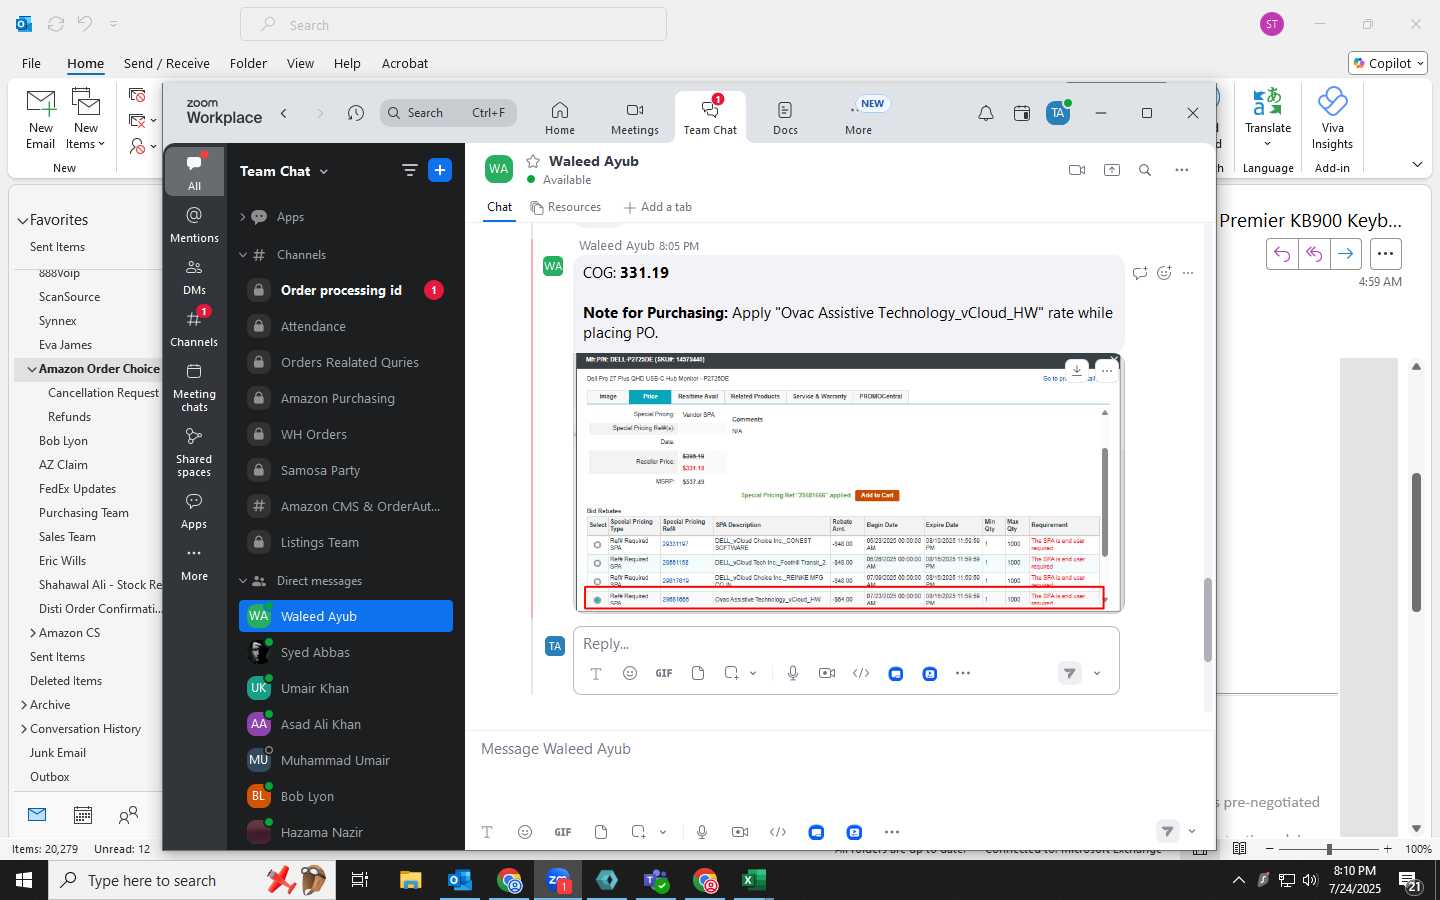Open Channels in the Zoom sidebar
The width and height of the screenshot is (1440, 900).
pos(194,328)
